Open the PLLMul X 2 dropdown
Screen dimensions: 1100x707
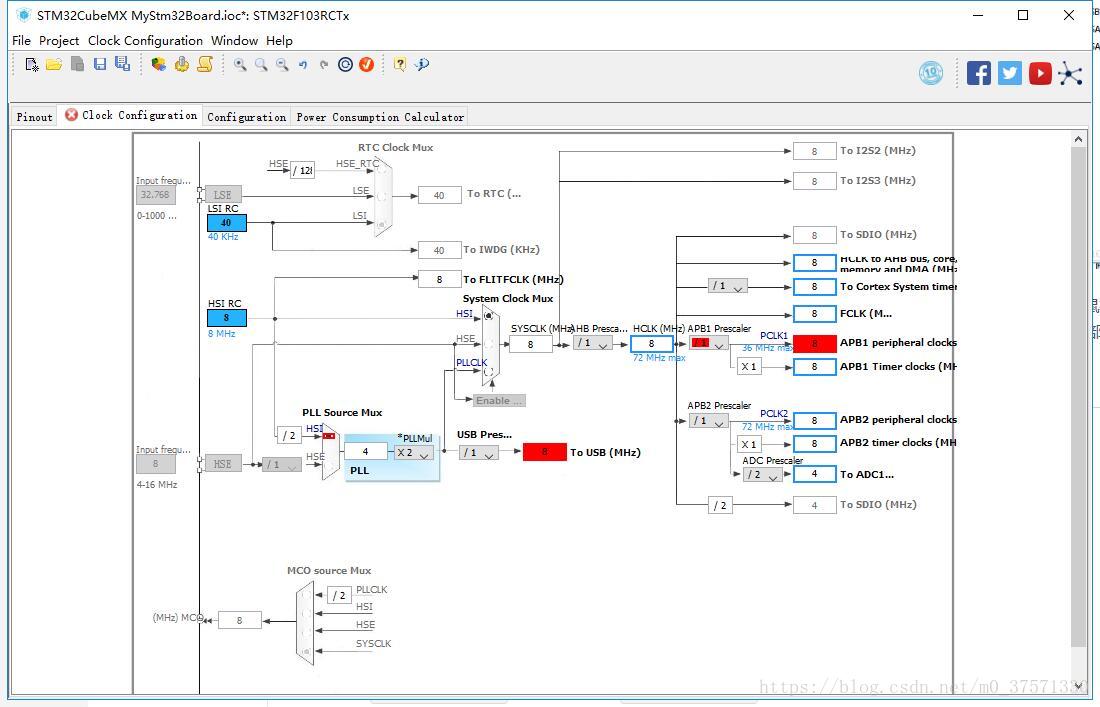[x=413, y=453]
